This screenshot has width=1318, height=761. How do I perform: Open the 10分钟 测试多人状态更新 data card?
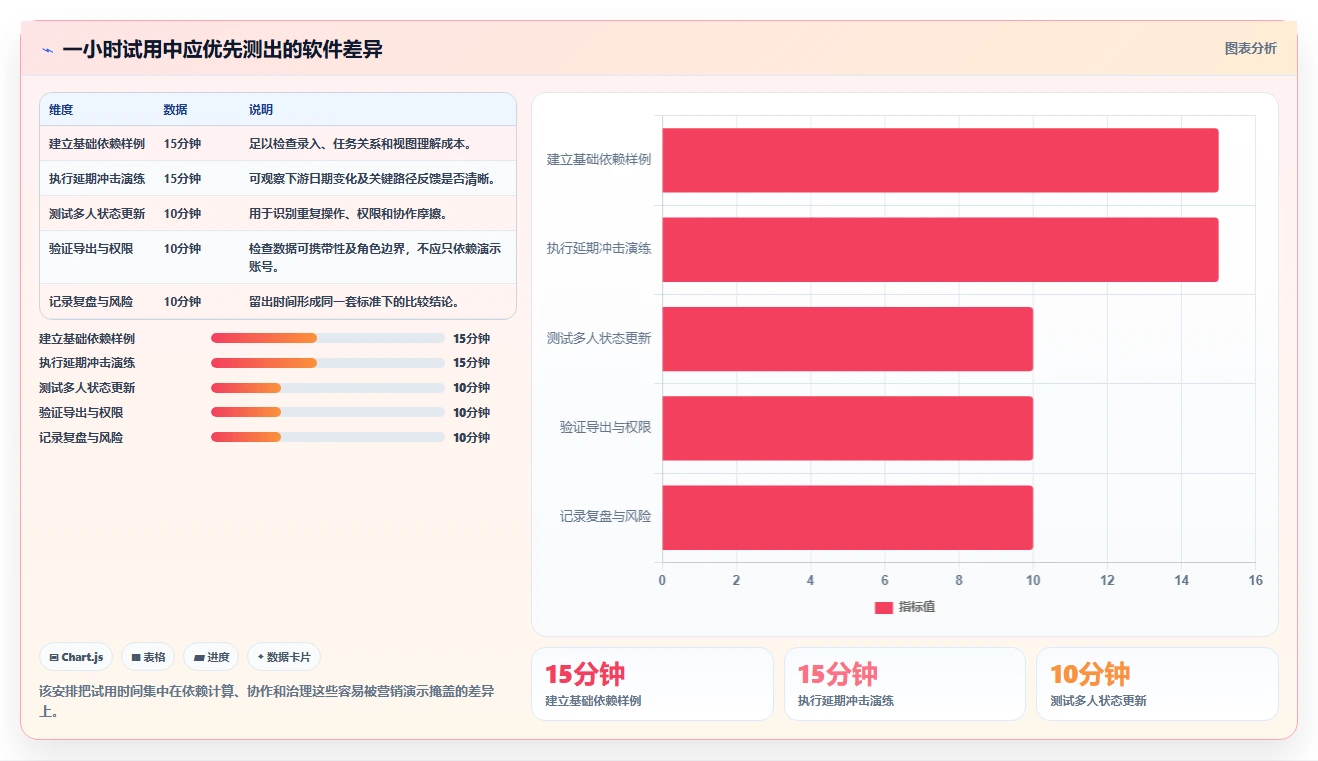pyautogui.click(x=1157, y=684)
